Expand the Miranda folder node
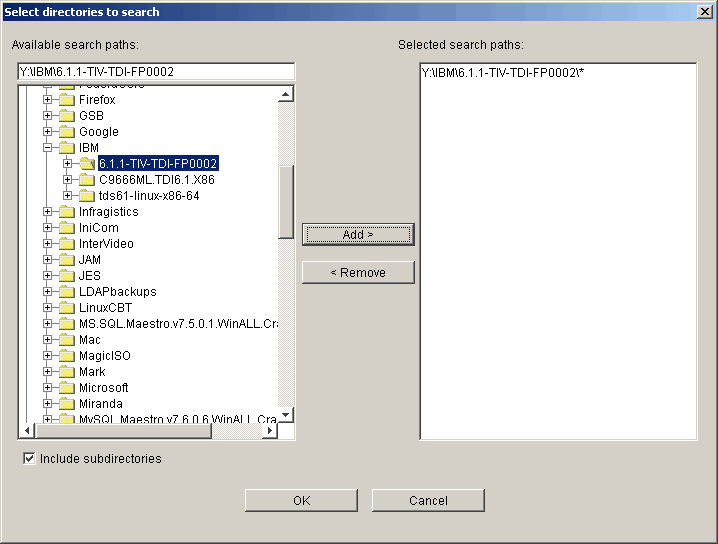 click(47, 404)
